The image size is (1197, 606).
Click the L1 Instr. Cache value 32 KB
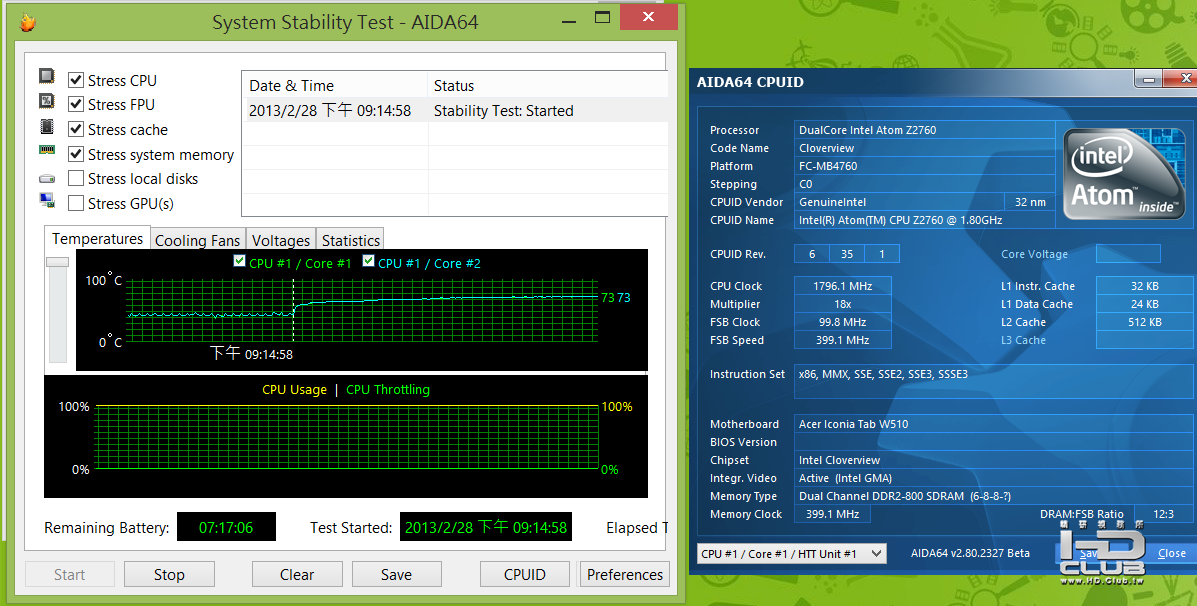tap(1144, 286)
